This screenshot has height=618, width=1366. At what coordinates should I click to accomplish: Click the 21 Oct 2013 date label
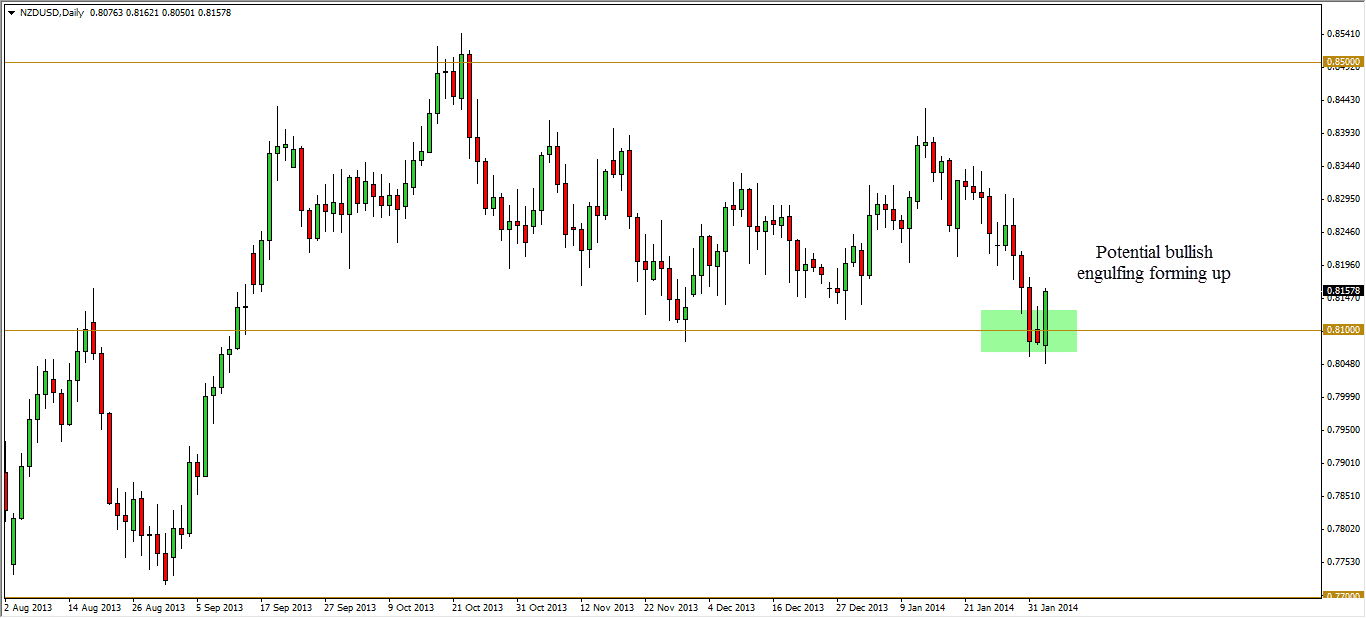coord(475,607)
